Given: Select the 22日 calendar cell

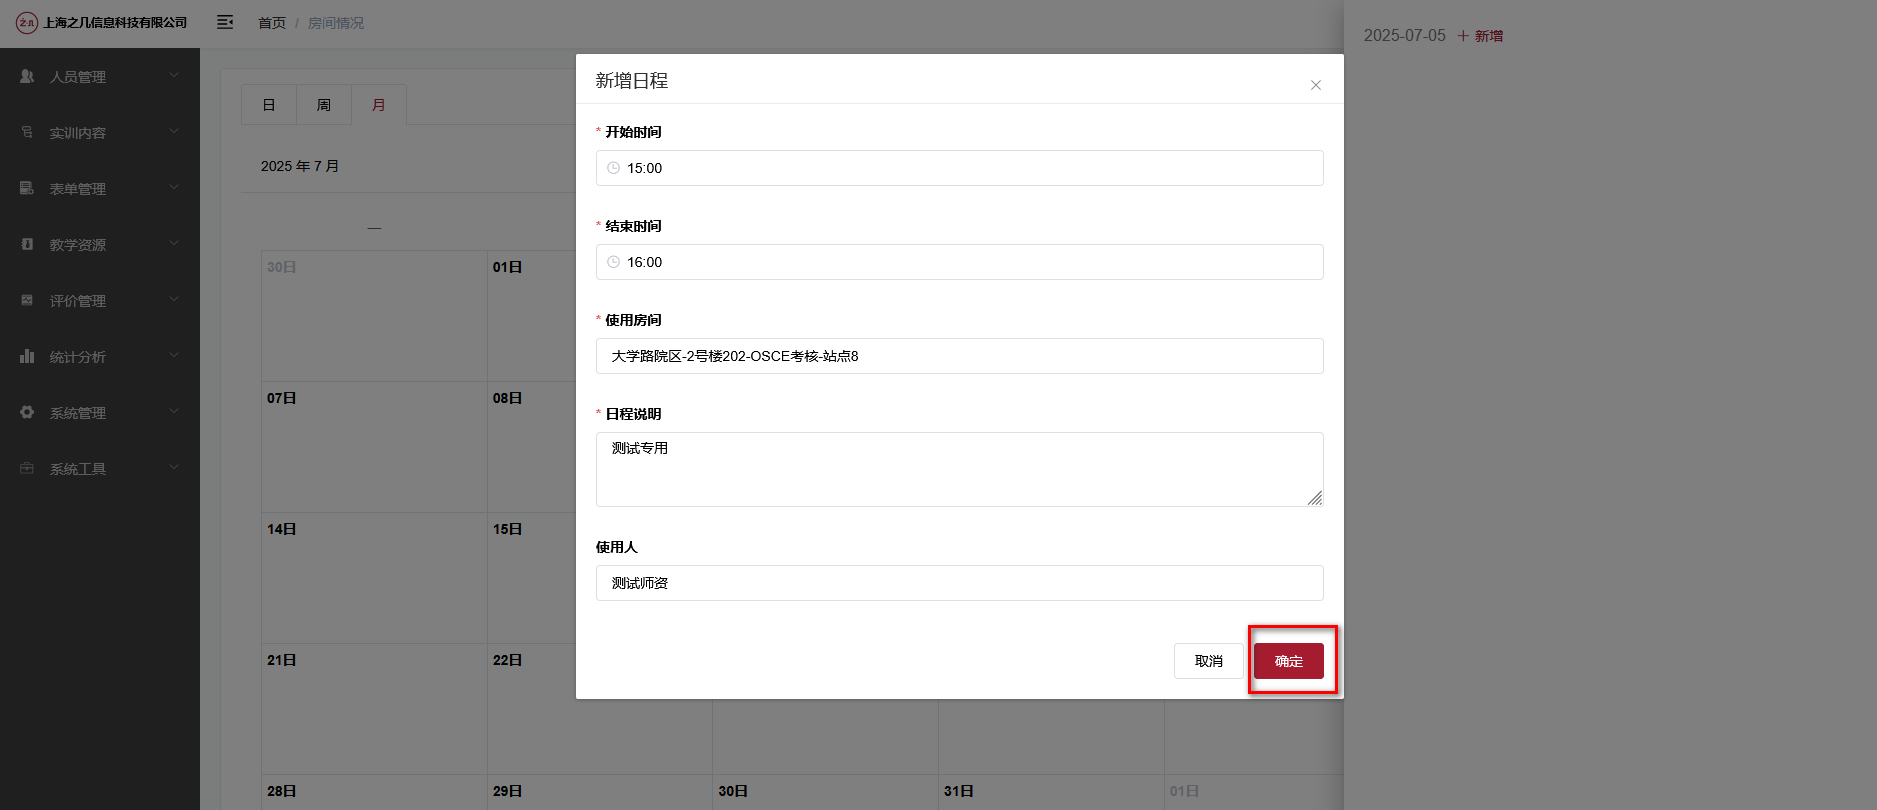Looking at the screenshot, I should coord(532,709).
